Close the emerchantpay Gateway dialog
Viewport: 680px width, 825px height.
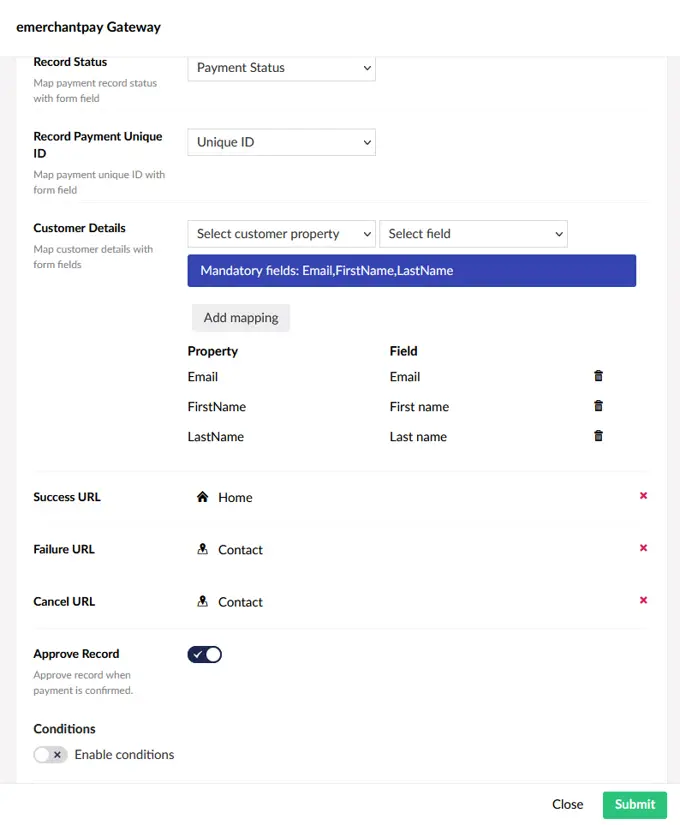click(x=567, y=804)
